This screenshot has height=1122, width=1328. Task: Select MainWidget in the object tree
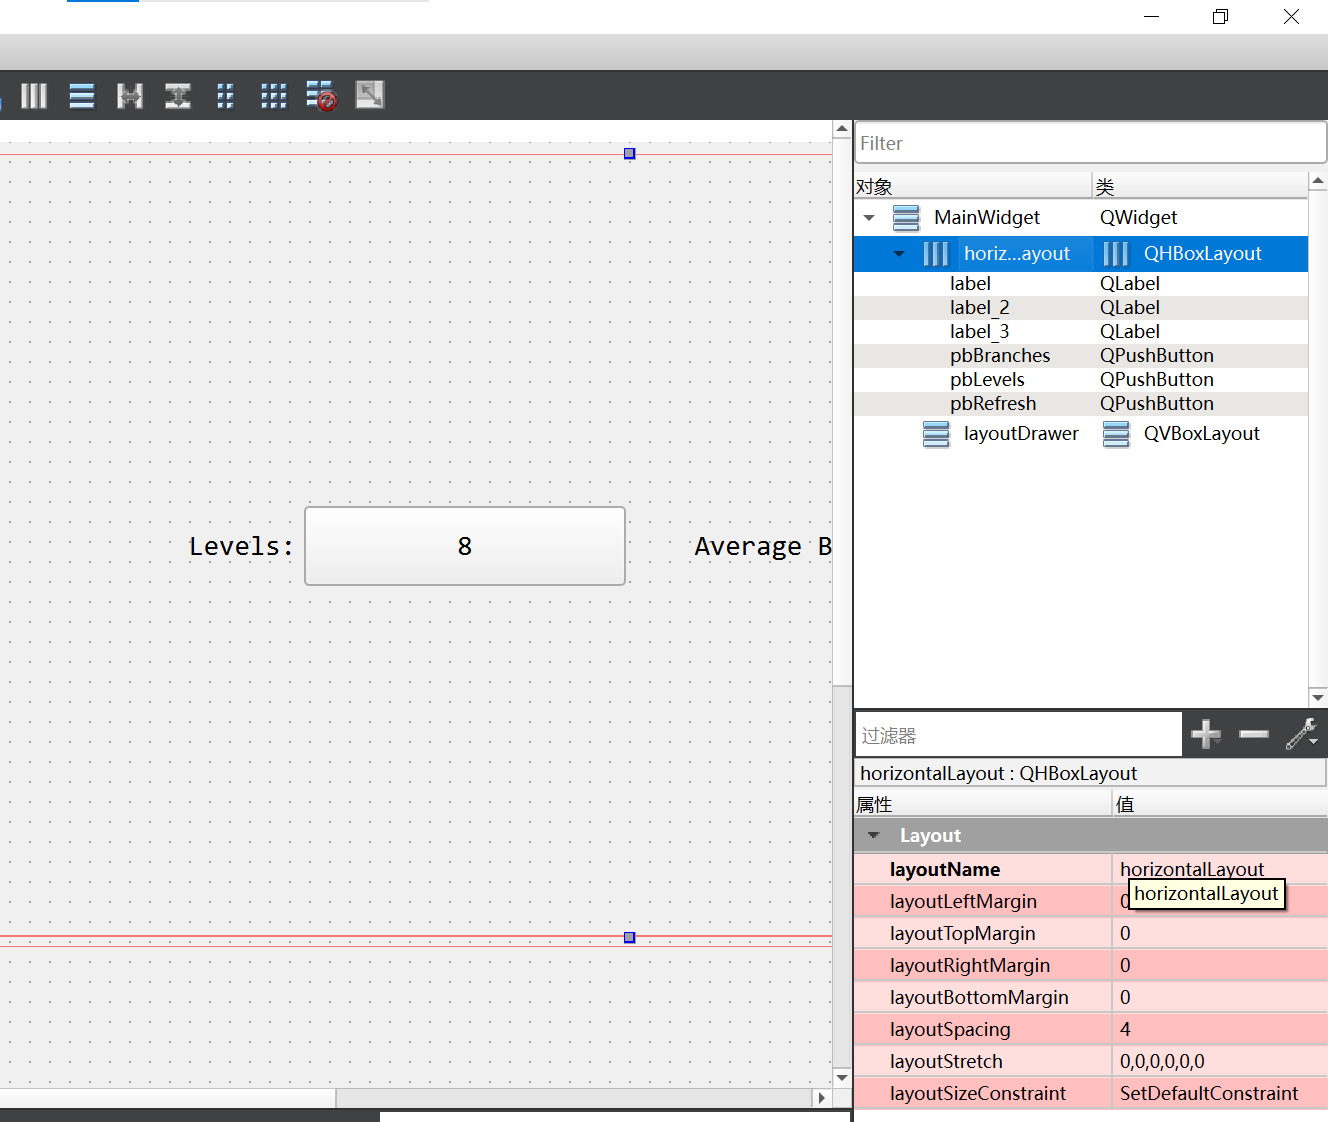[986, 217]
